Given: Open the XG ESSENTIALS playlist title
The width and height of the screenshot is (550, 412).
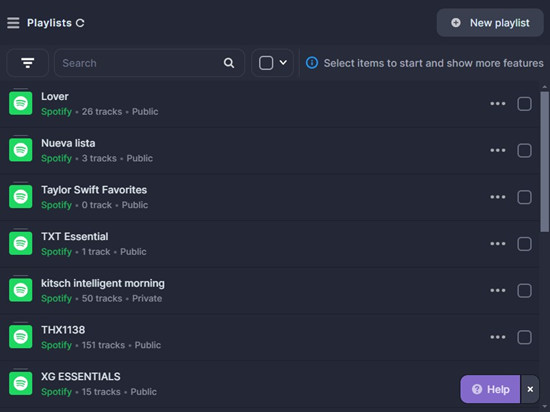Looking at the screenshot, I should [81, 377].
